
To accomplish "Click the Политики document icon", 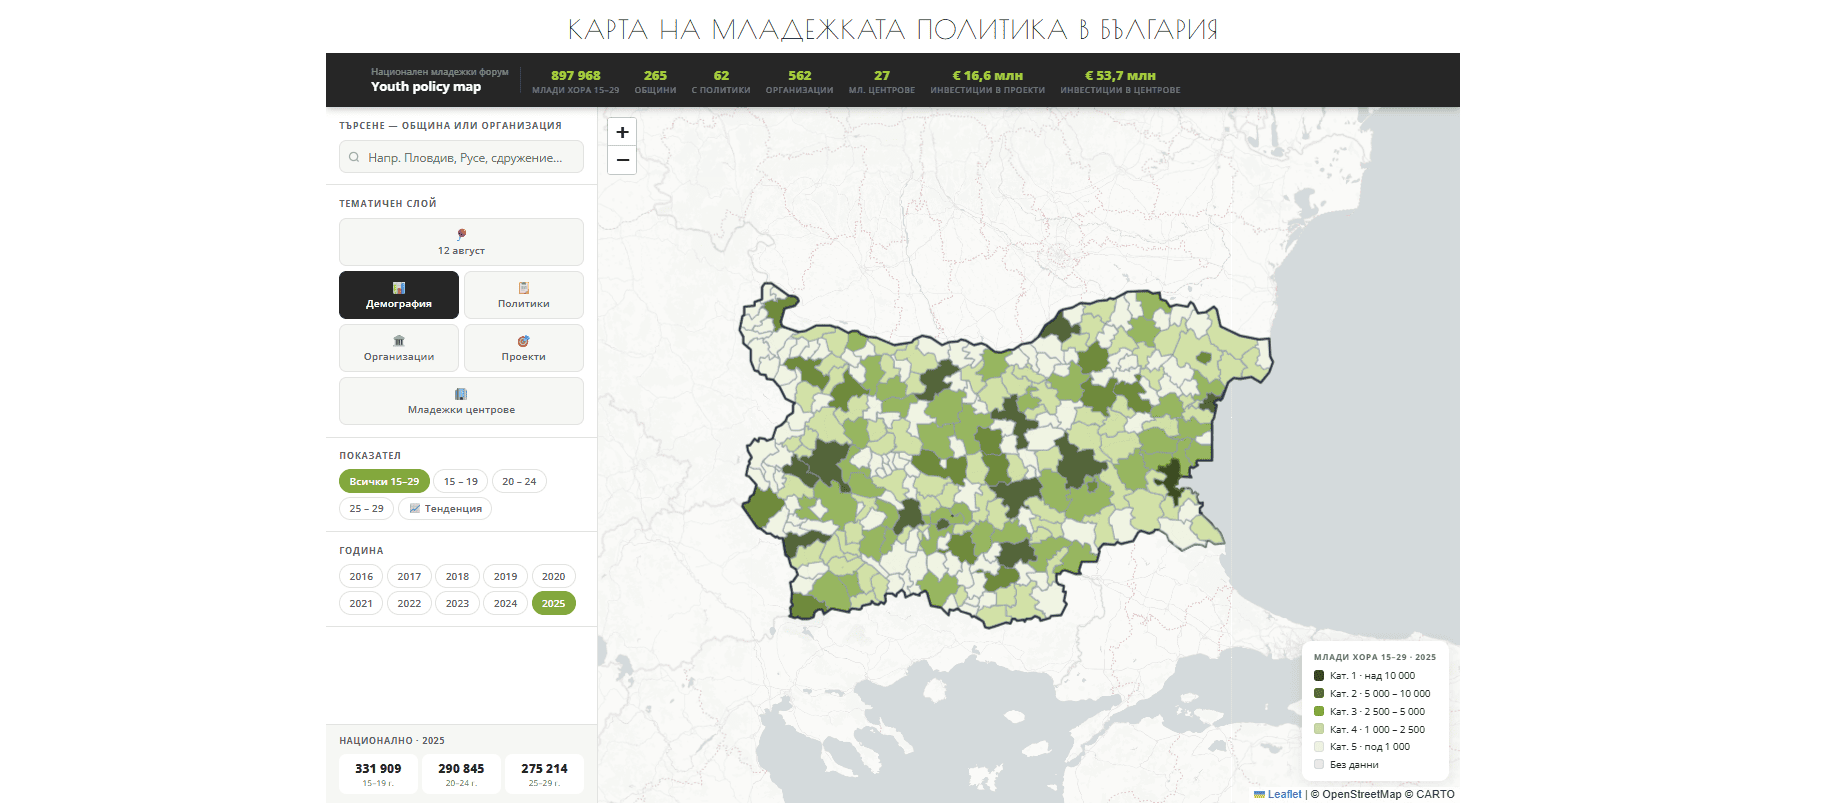I will click(x=524, y=288).
